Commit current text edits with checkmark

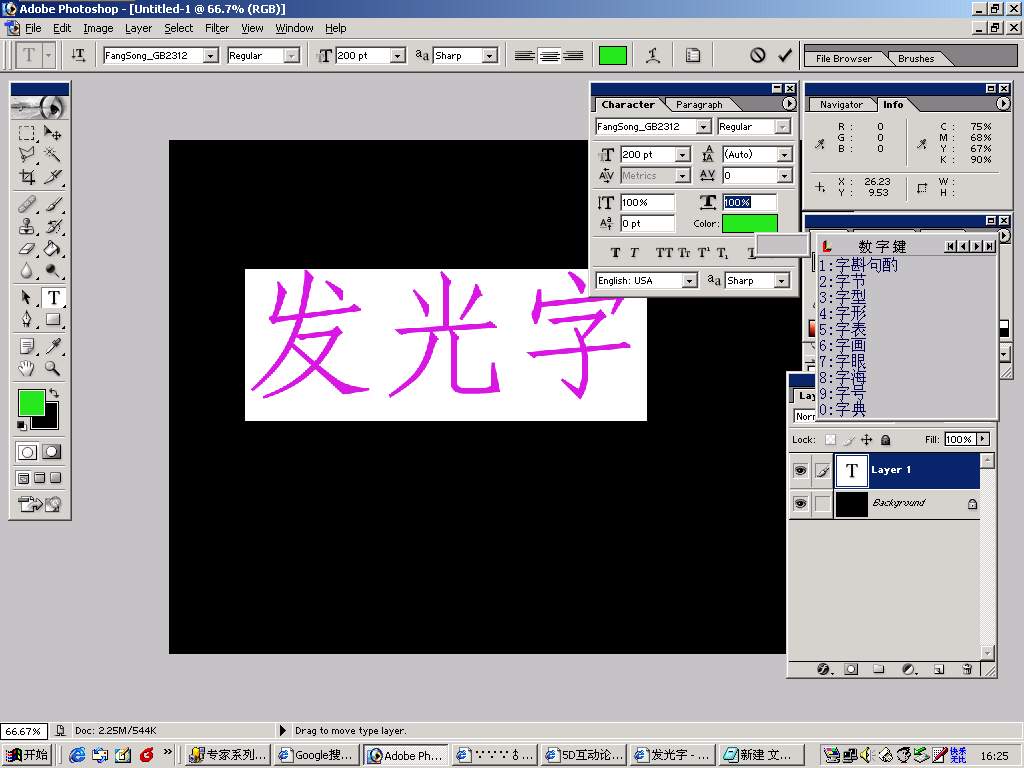point(785,56)
